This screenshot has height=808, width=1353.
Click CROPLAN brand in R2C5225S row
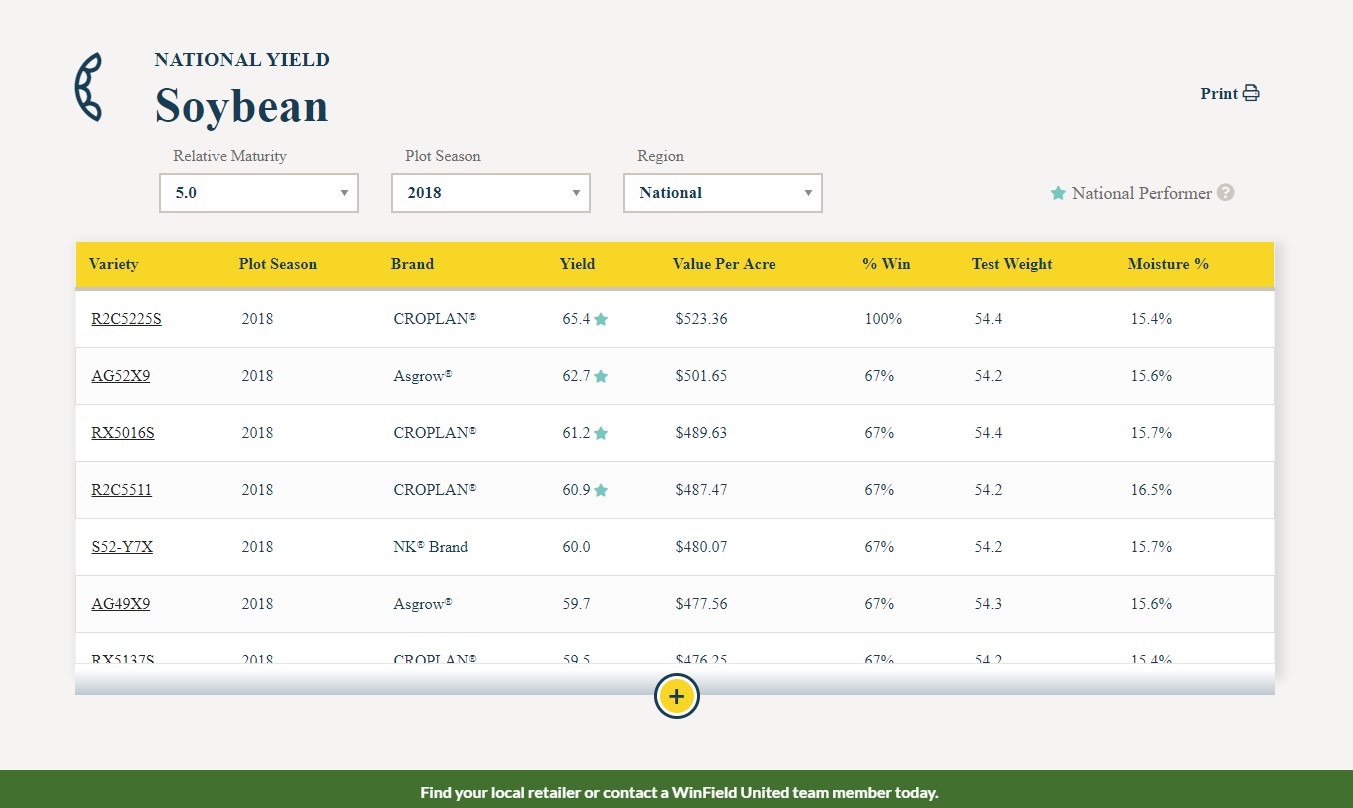[435, 319]
